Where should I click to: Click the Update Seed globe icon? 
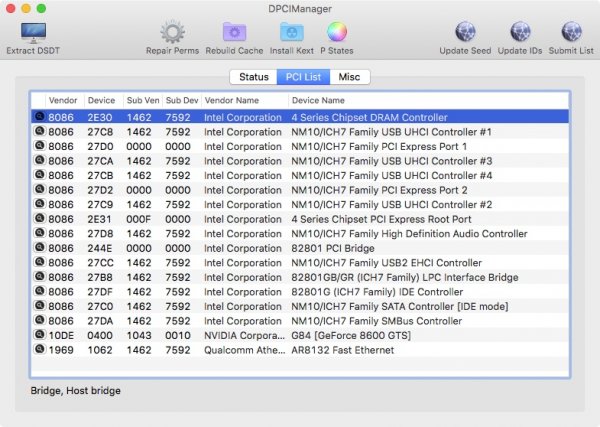coord(466,31)
